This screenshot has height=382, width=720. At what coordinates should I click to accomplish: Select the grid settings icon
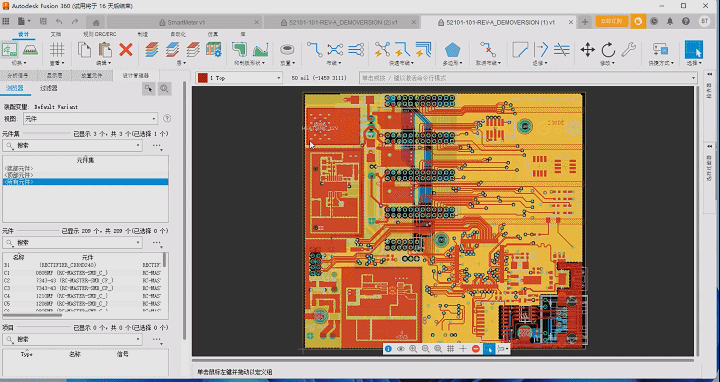click(x=57, y=50)
